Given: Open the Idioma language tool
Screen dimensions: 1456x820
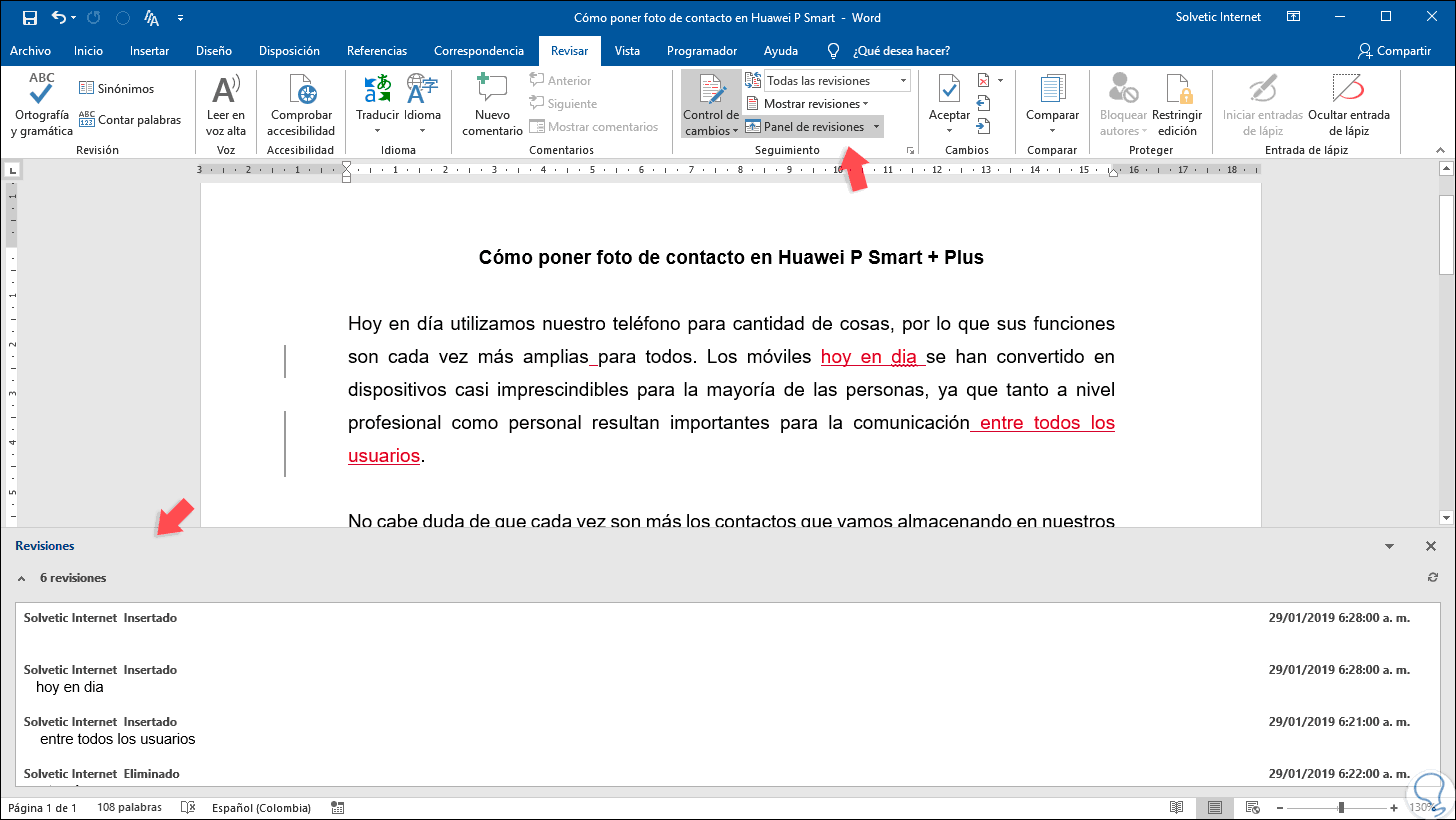Looking at the screenshot, I should [x=422, y=105].
